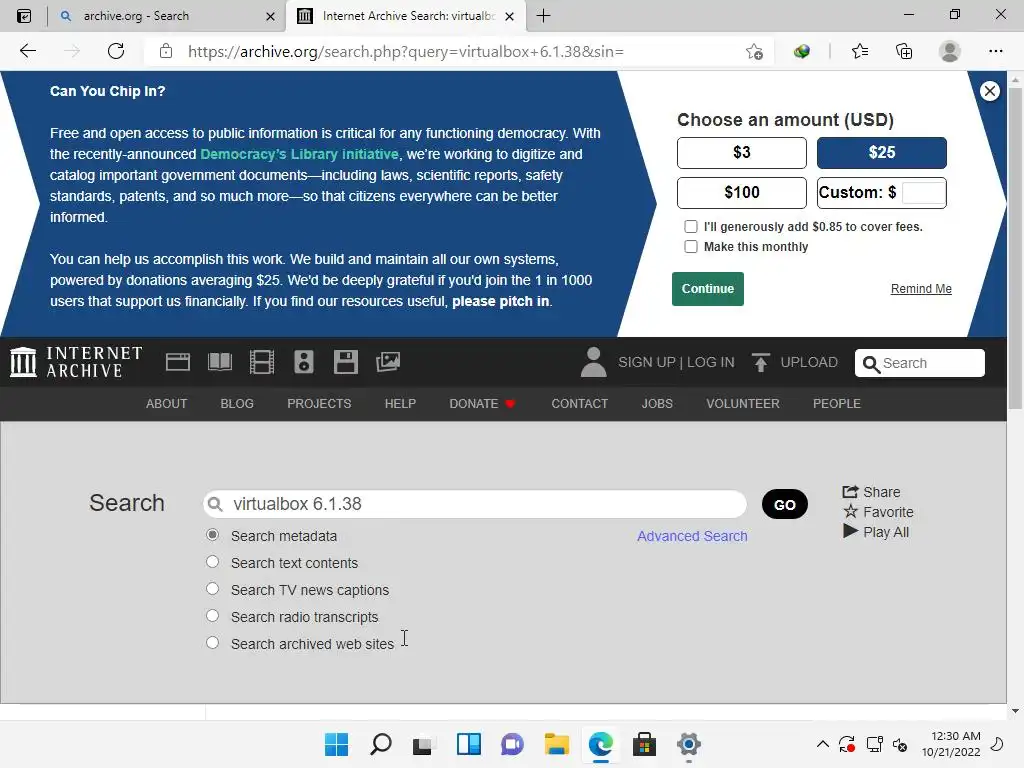The width and height of the screenshot is (1024, 768).
Task: Open the browser profile avatar
Action: [949, 51]
